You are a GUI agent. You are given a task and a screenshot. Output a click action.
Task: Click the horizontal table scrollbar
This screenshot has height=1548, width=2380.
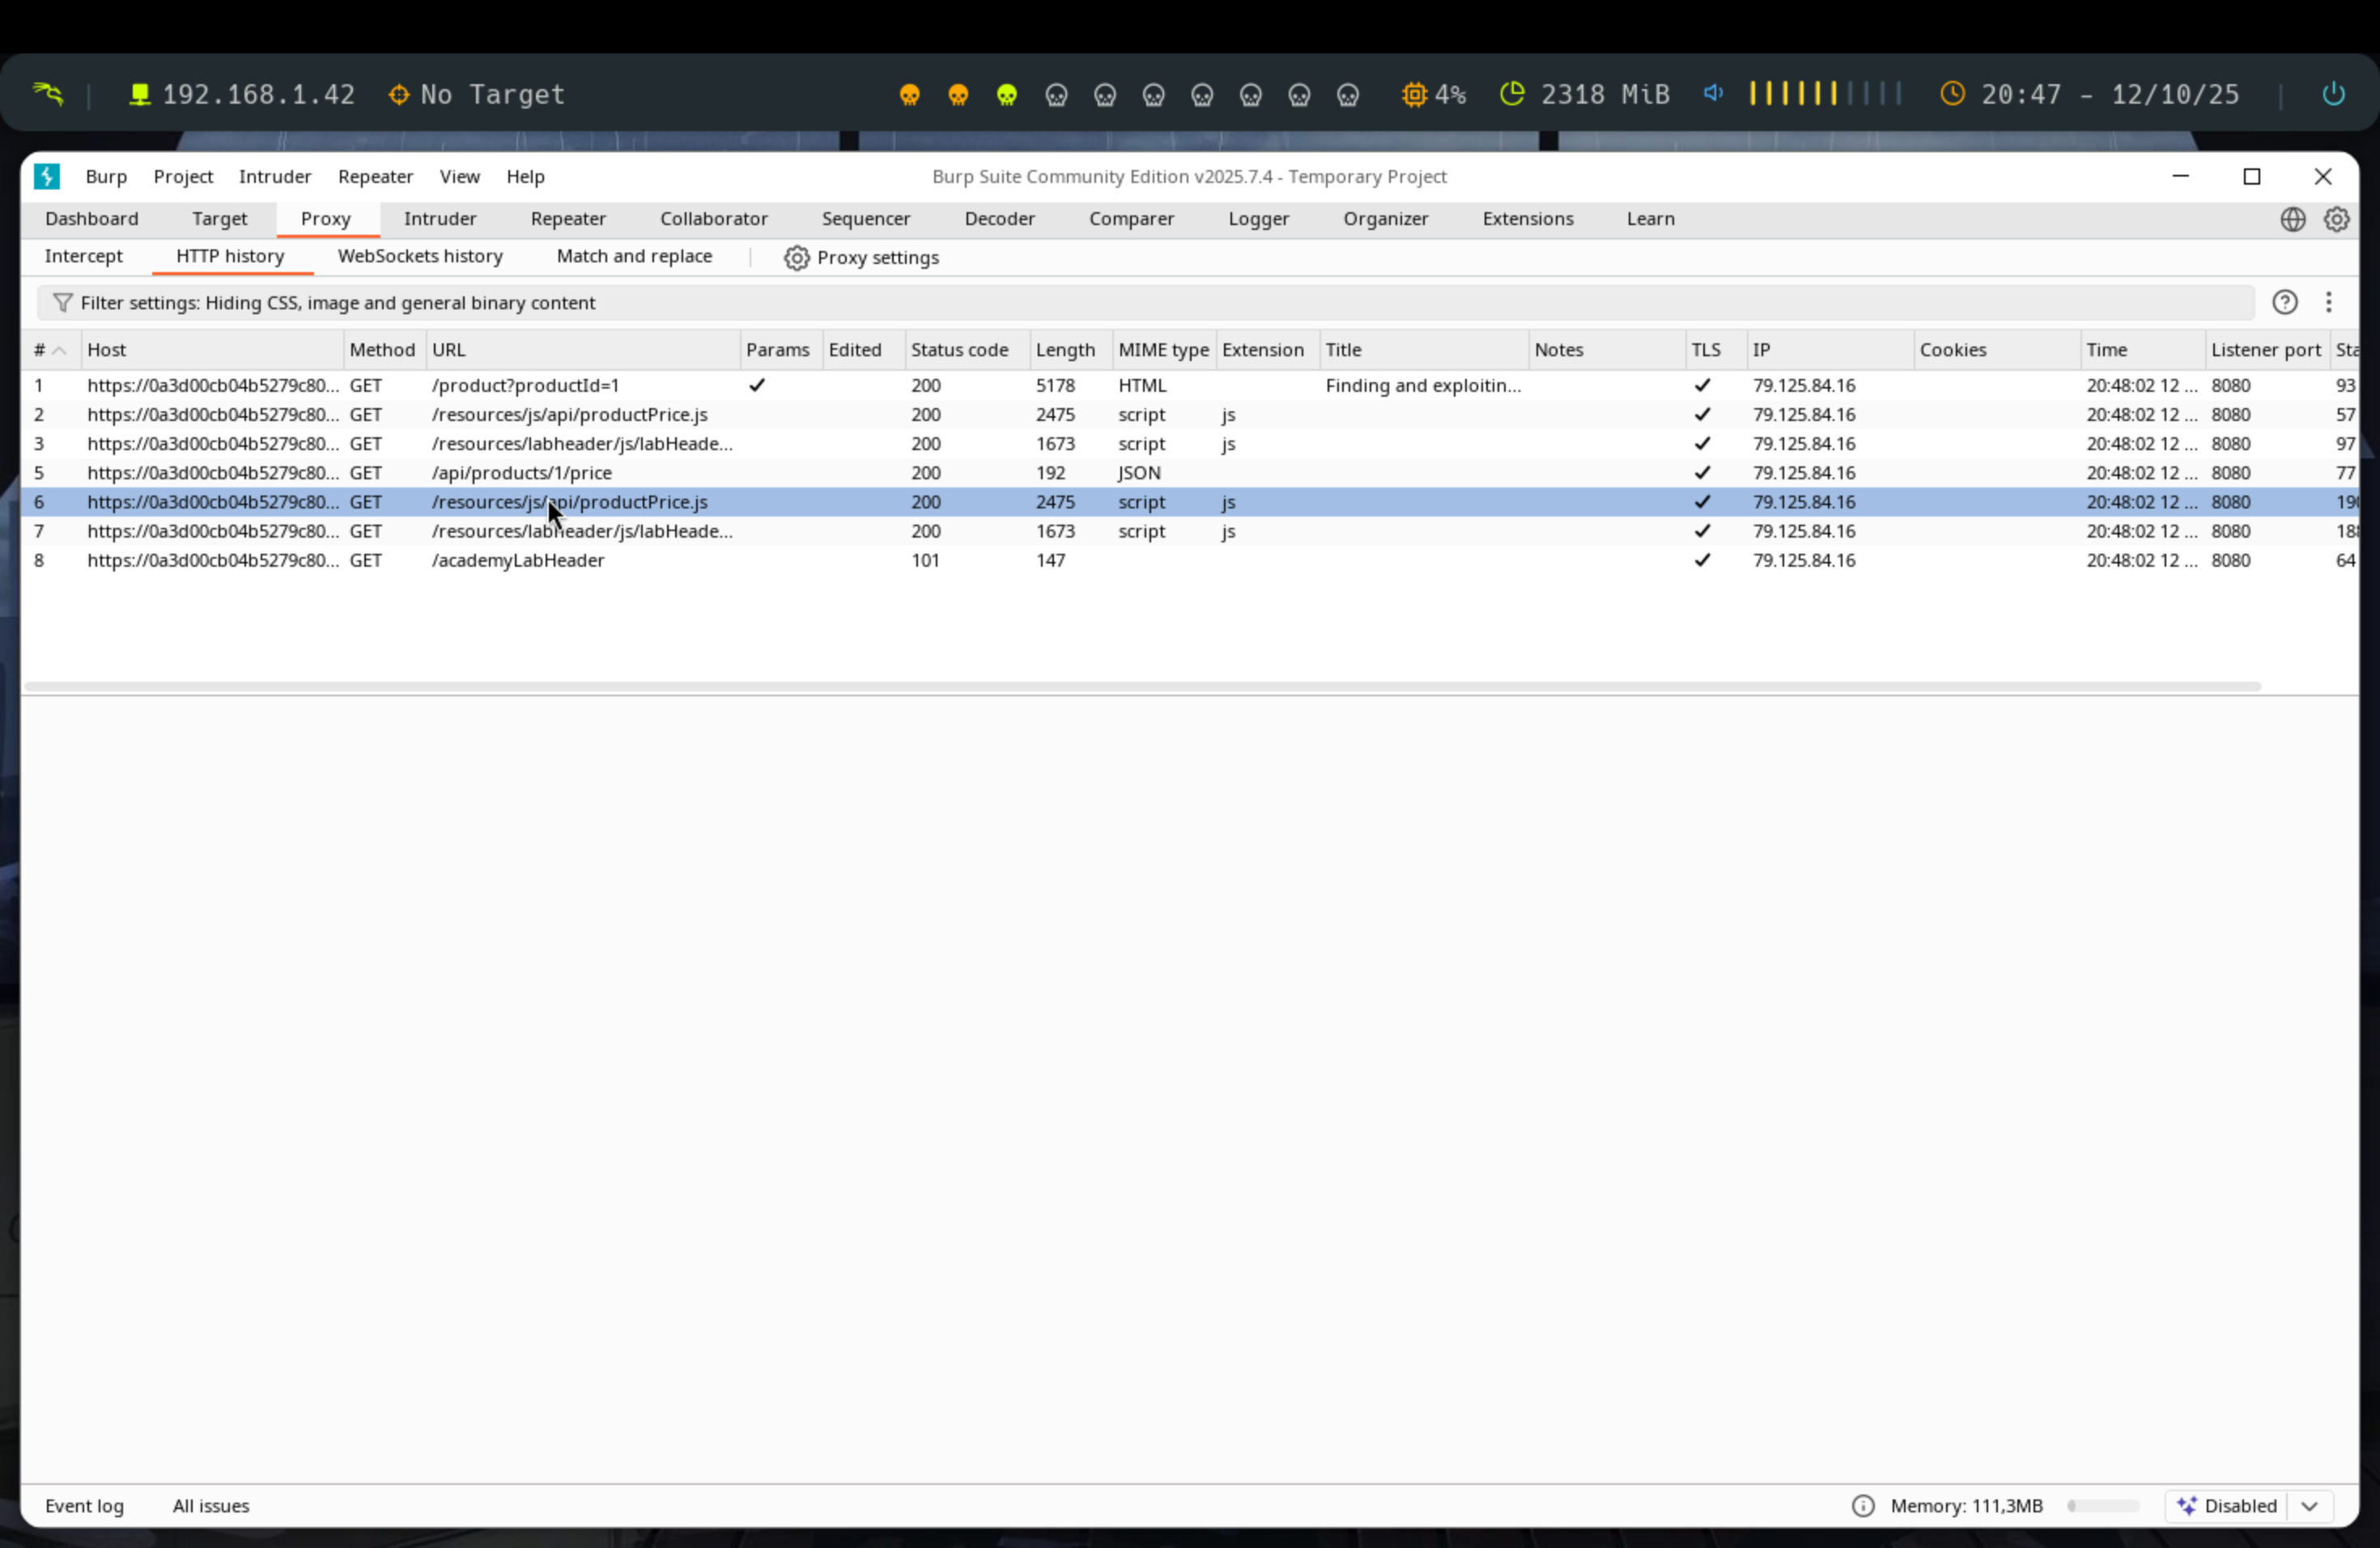tap(1140, 687)
